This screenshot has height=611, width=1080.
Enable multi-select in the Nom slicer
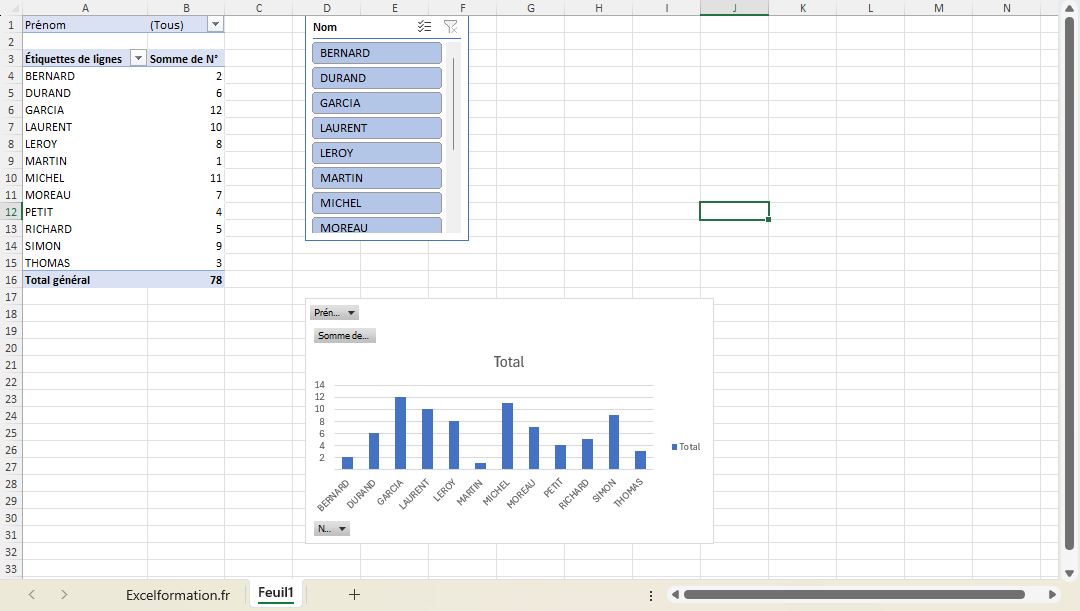click(424, 26)
